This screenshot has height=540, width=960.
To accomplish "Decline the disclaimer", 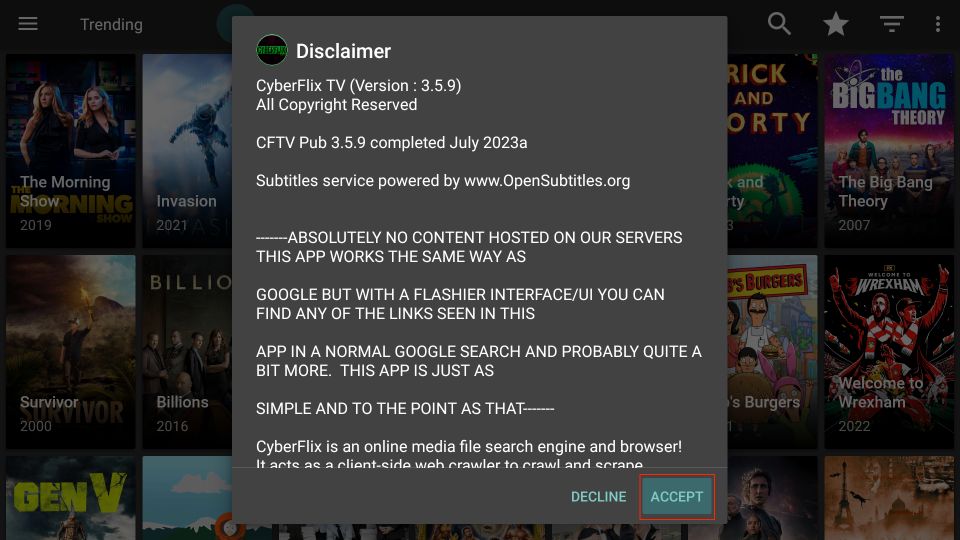I will click(x=598, y=497).
